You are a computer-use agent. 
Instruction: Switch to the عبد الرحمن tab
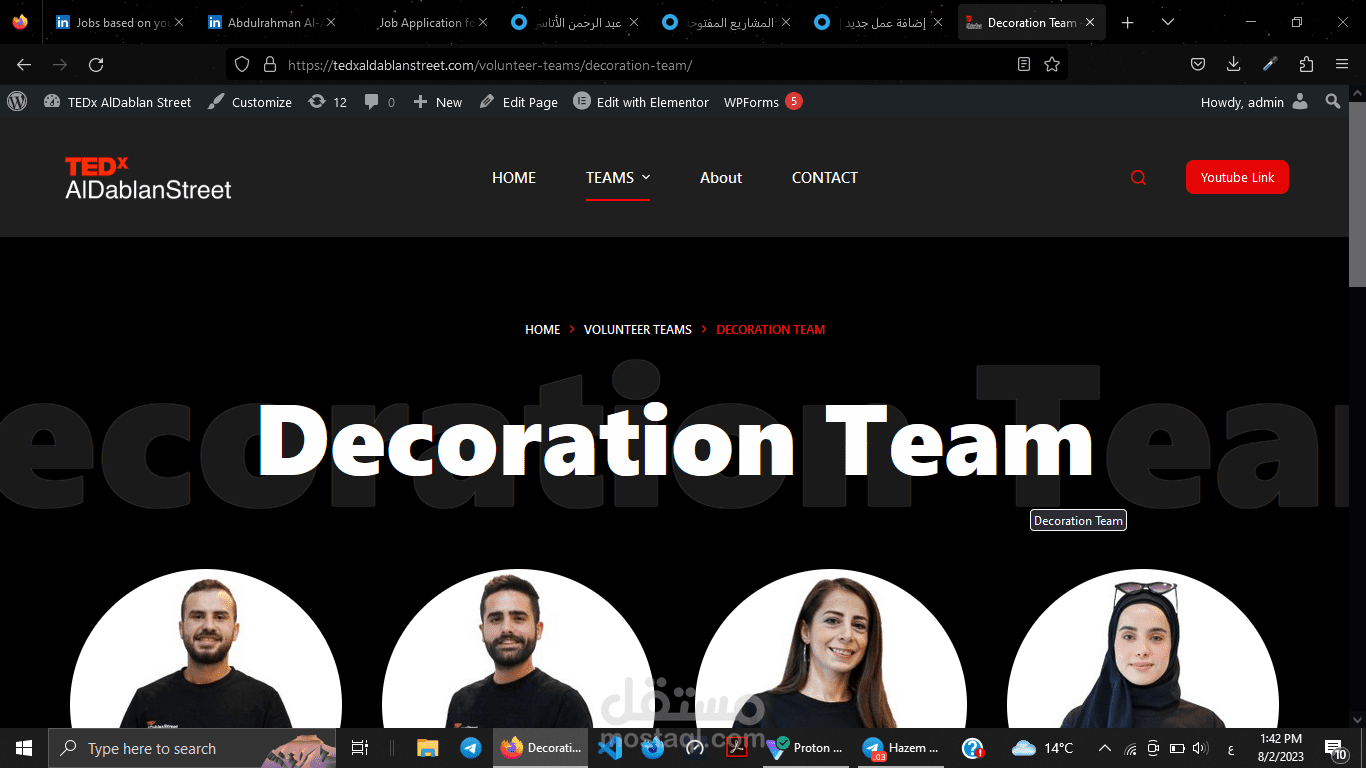[576, 22]
